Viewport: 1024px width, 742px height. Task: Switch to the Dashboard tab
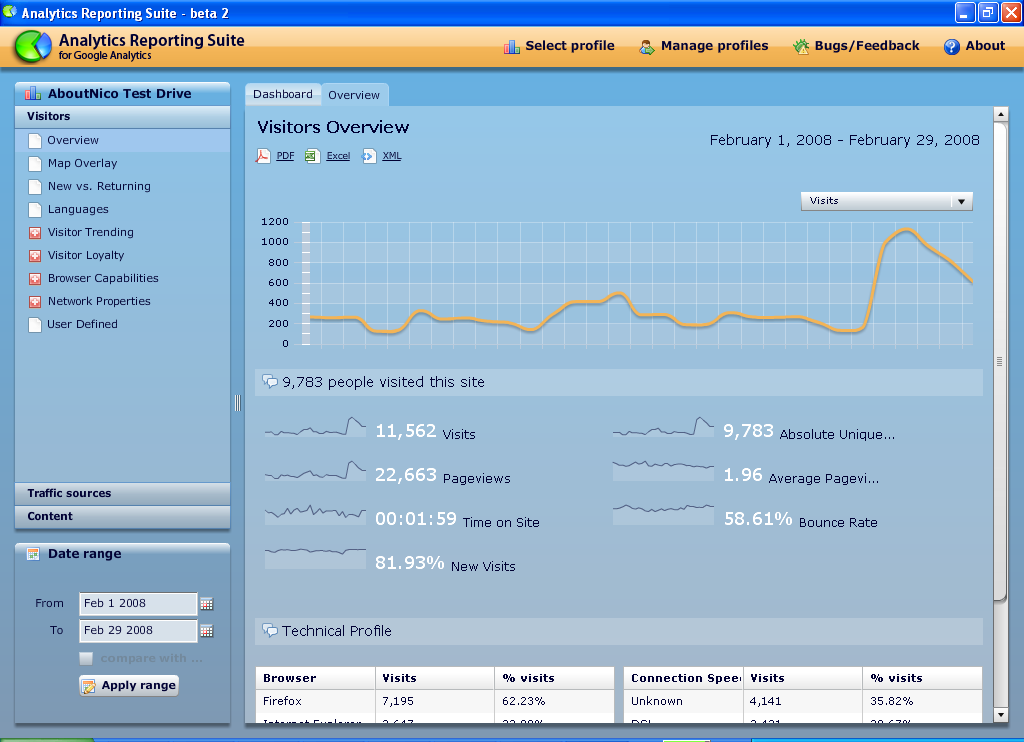click(x=282, y=95)
